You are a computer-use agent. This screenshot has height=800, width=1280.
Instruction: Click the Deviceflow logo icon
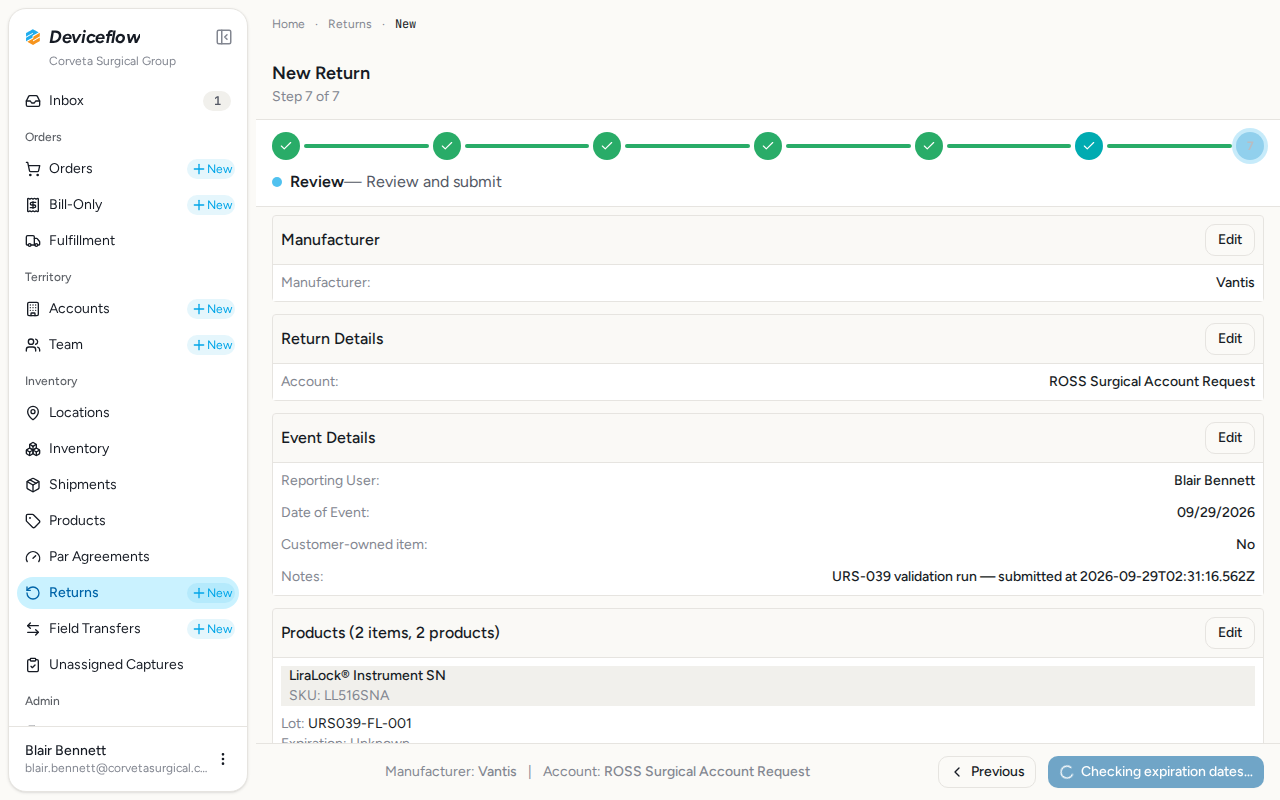point(33,37)
